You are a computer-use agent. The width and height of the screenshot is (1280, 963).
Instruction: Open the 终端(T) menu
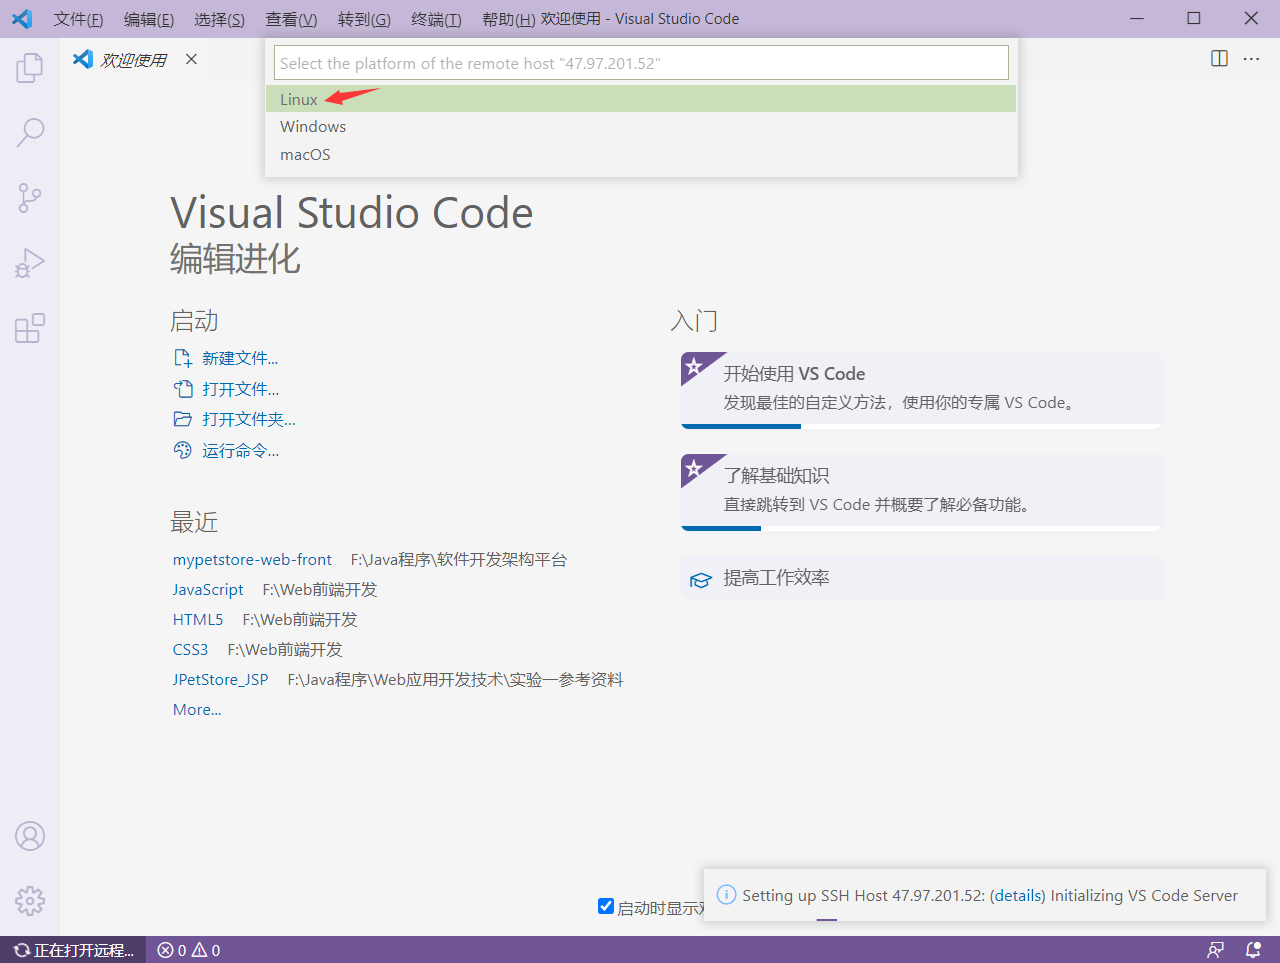(x=436, y=19)
